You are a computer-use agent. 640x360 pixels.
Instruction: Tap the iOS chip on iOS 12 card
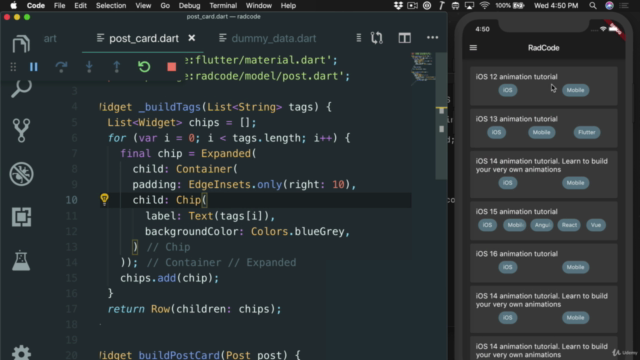point(508,90)
